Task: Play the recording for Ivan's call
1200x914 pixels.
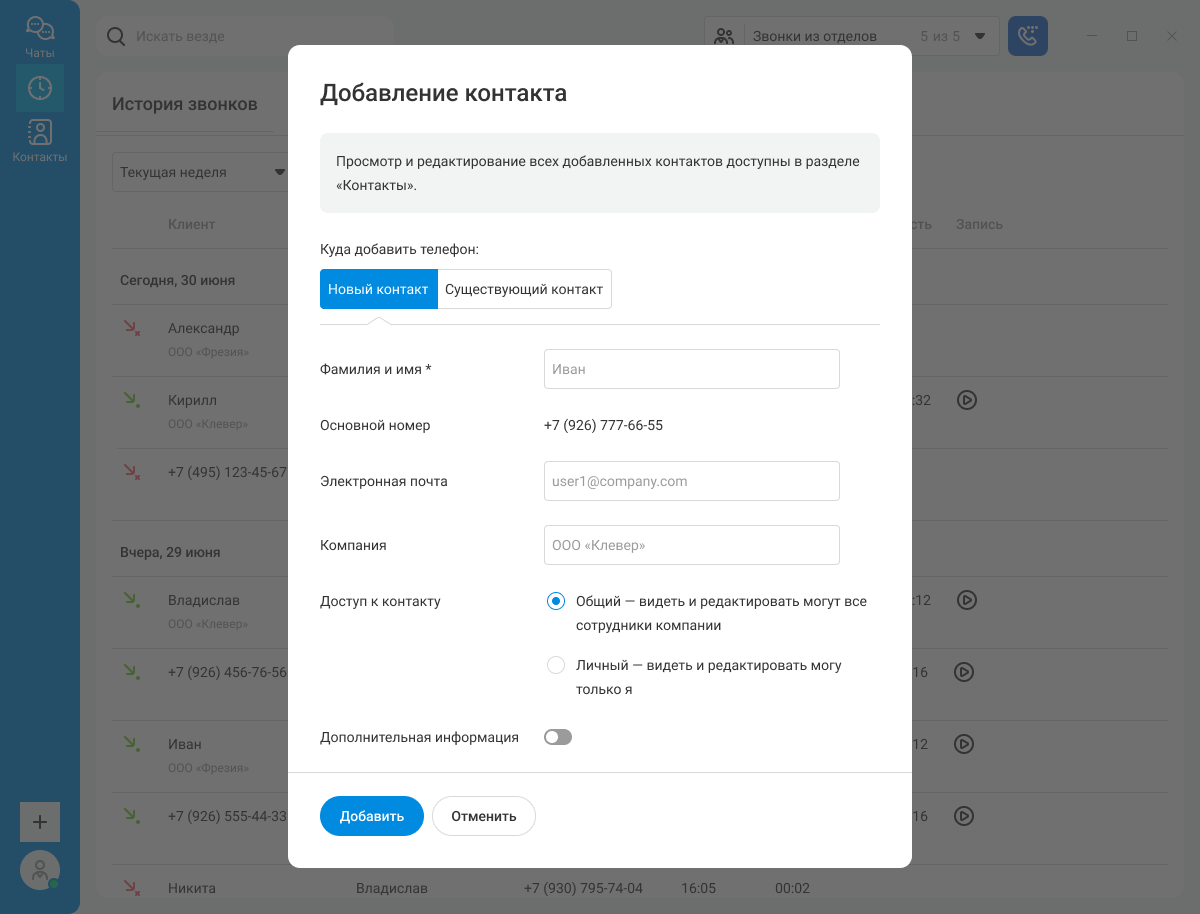Action: click(964, 744)
